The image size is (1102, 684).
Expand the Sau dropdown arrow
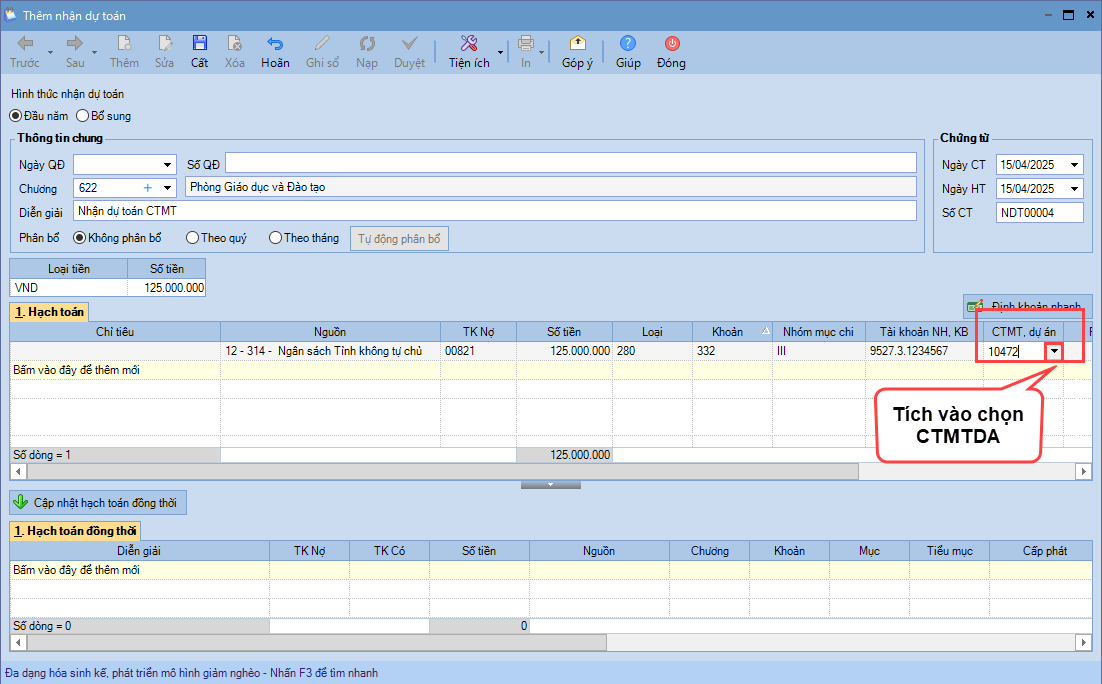pos(94,52)
